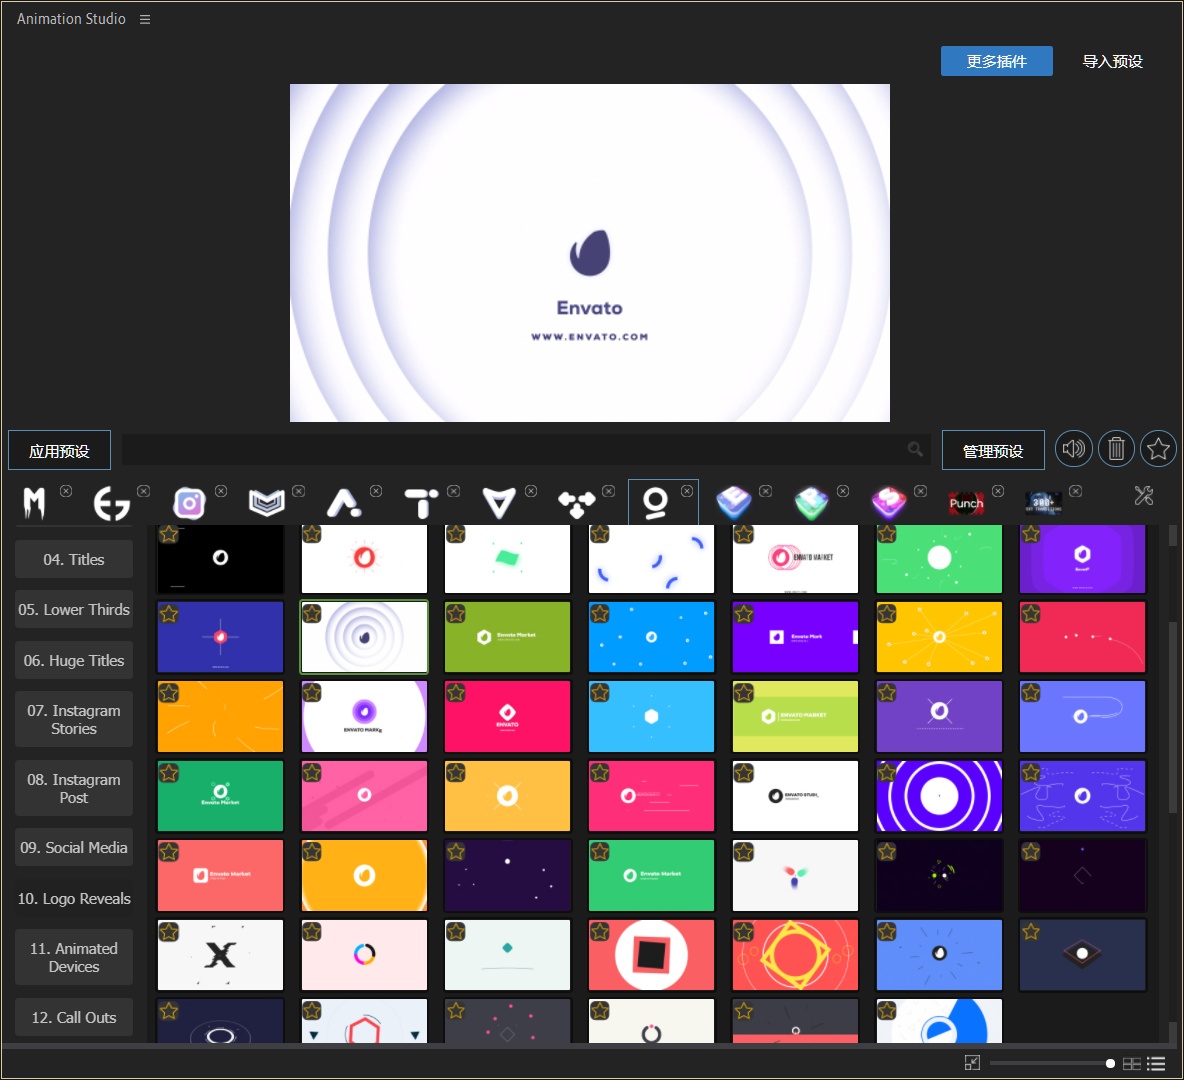1184x1080 pixels.
Task: Focus the preset search field
Action: pyautogui.click(x=525, y=450)
